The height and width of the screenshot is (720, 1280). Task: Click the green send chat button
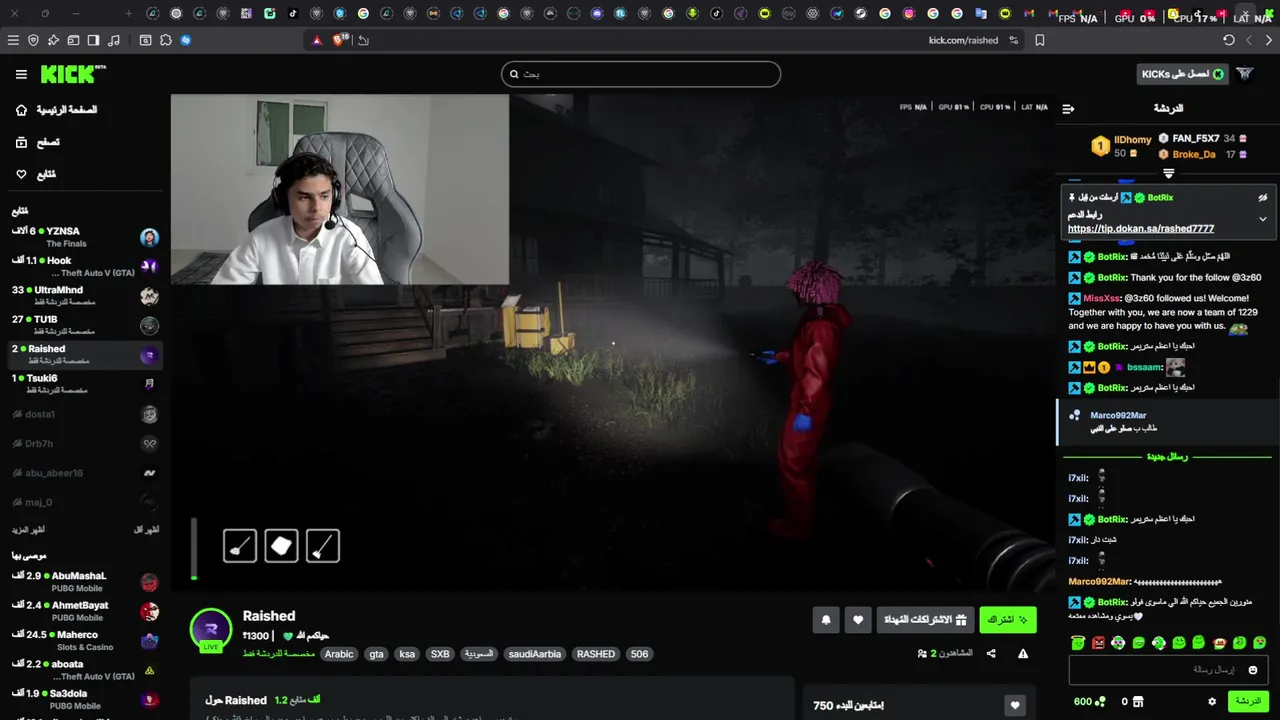(1248, 702)
